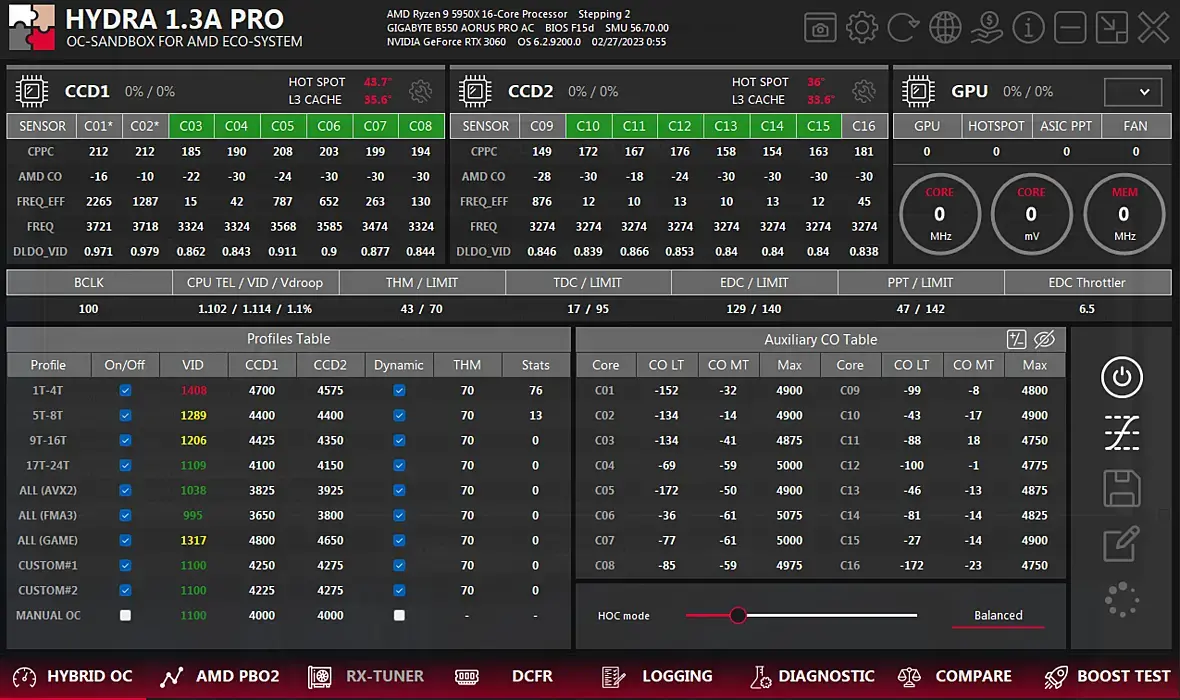The height and width of the screenshot is (700, 1180).
Task: Click CO LT value -152 for C01
Action: point(667,390)
